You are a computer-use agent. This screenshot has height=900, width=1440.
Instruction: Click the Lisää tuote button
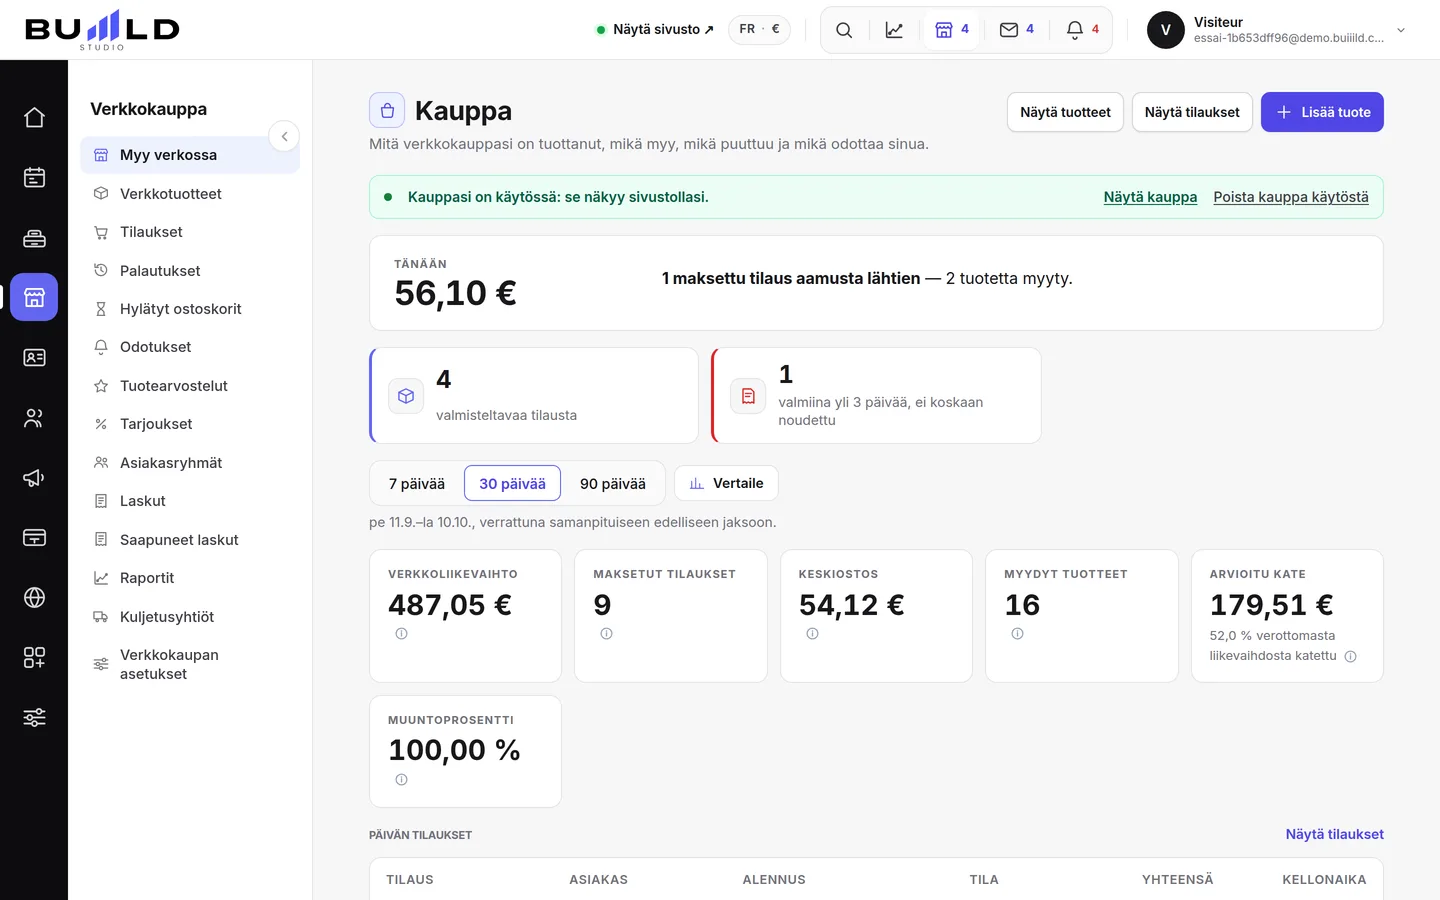pyautogui.click(x=1322, y=112)
